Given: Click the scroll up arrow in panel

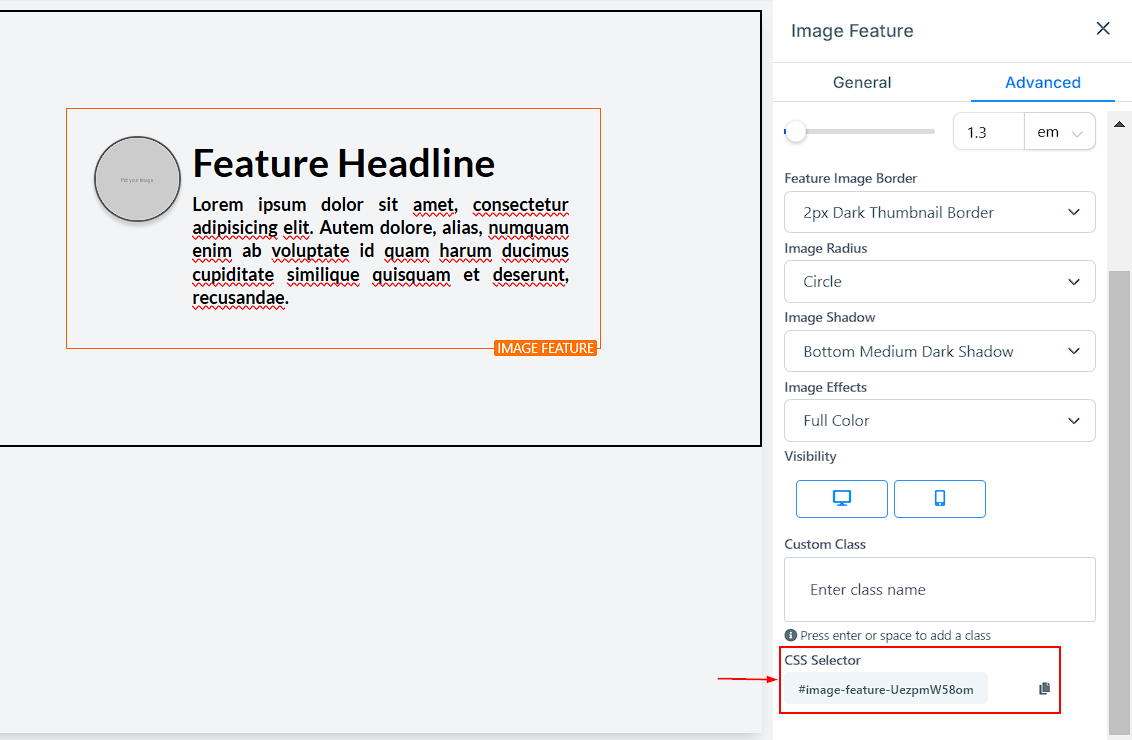Looking at the screenshot, I should coord(1119,123).
